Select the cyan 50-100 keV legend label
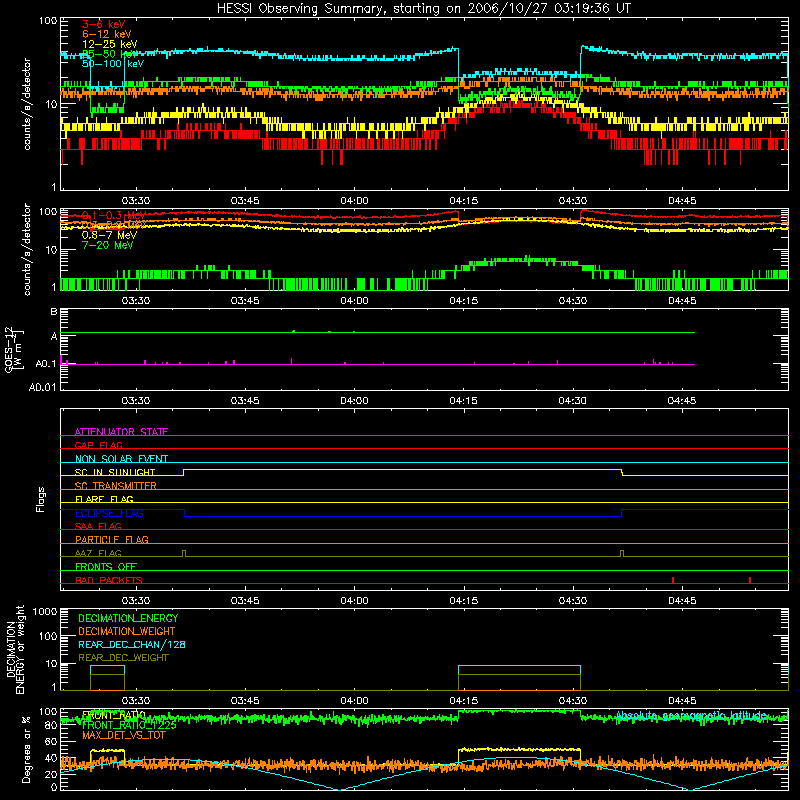The width and height of the screenshot is (800, 800). pyautogui.click(x=113, y=64)
